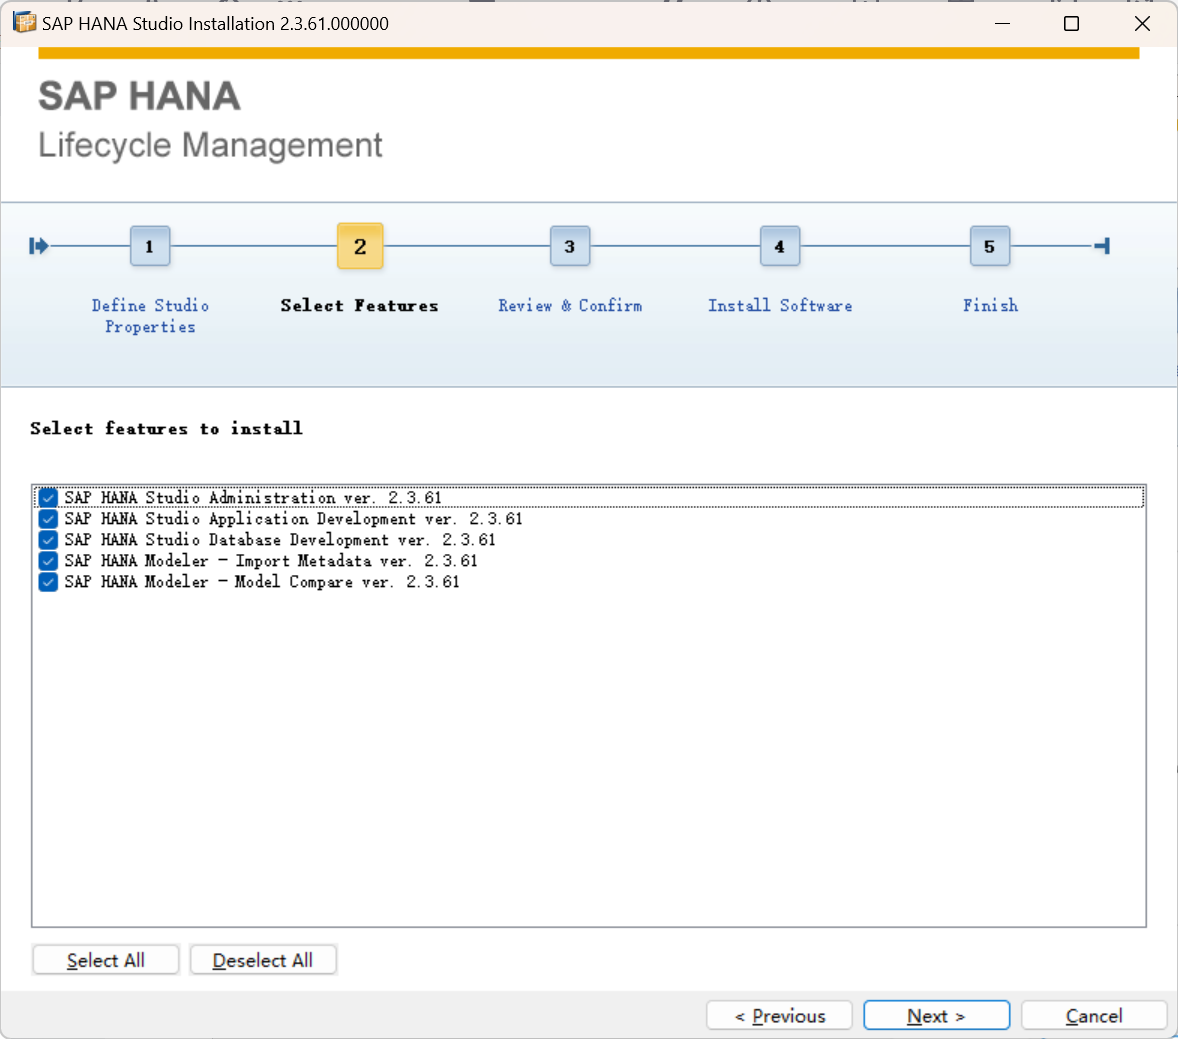1178x1039 pixels.
Task: Toggle Studio Database Development checkbox
Action: pyautogui.click(x=48, y=539)
